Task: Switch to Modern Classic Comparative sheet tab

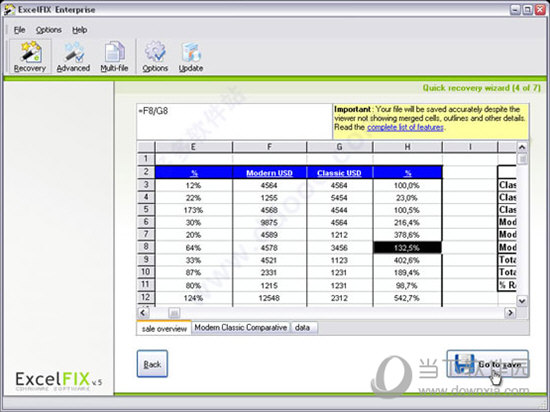Action: (x=241, y=327)
